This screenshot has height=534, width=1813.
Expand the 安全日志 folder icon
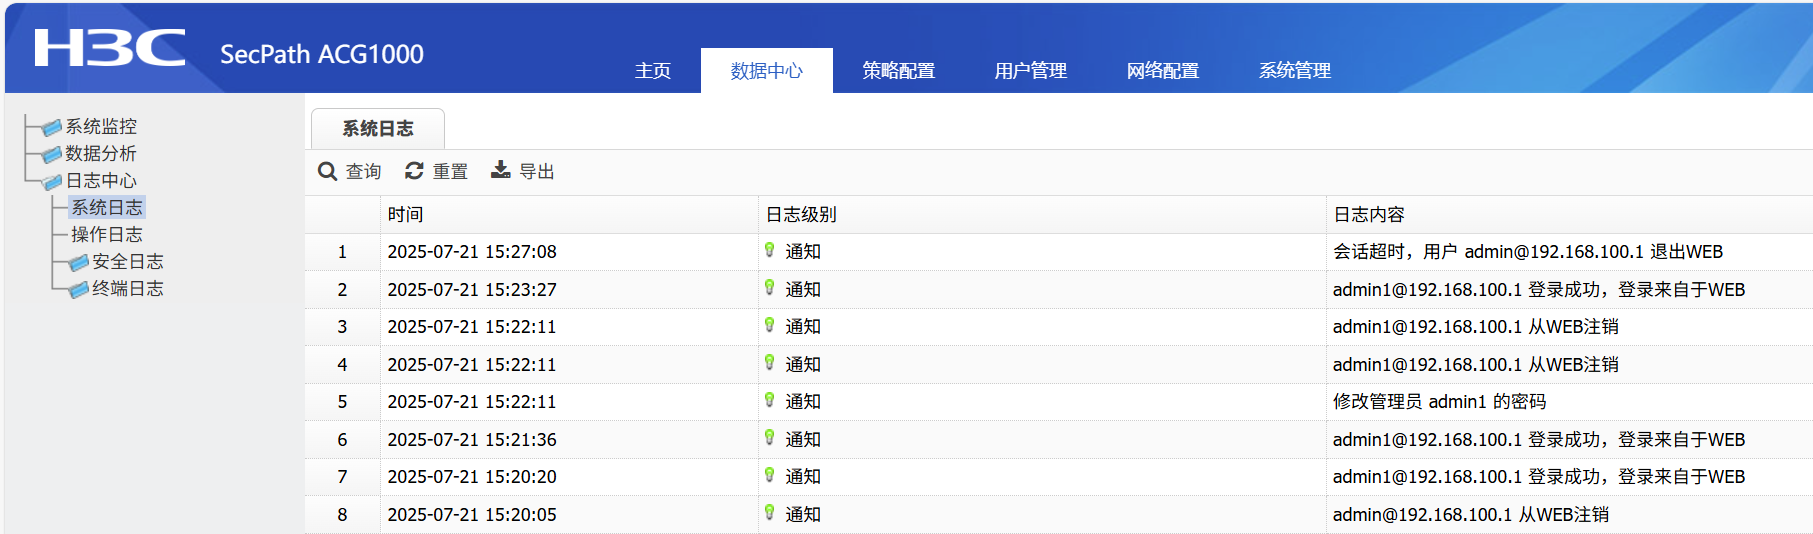(79, 263)
